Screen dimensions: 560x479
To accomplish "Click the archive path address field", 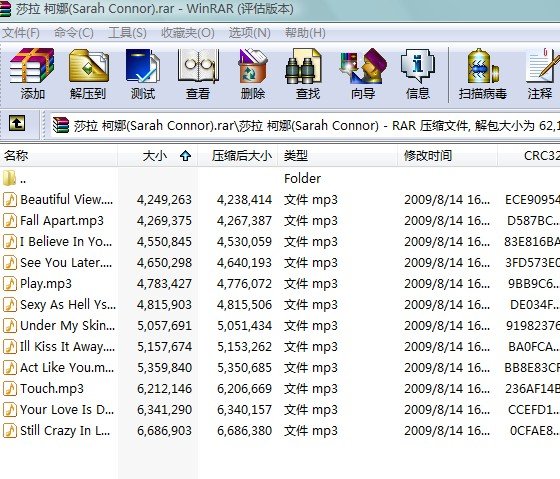I will [x=305, y=125].
